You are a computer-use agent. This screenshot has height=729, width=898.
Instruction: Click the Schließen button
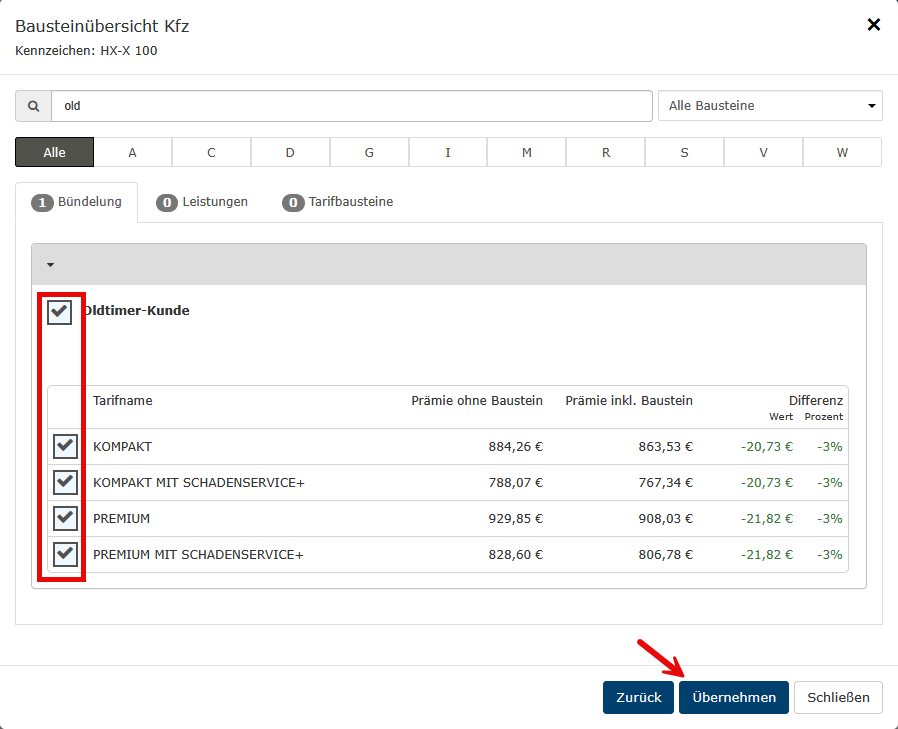click(838, 698)
